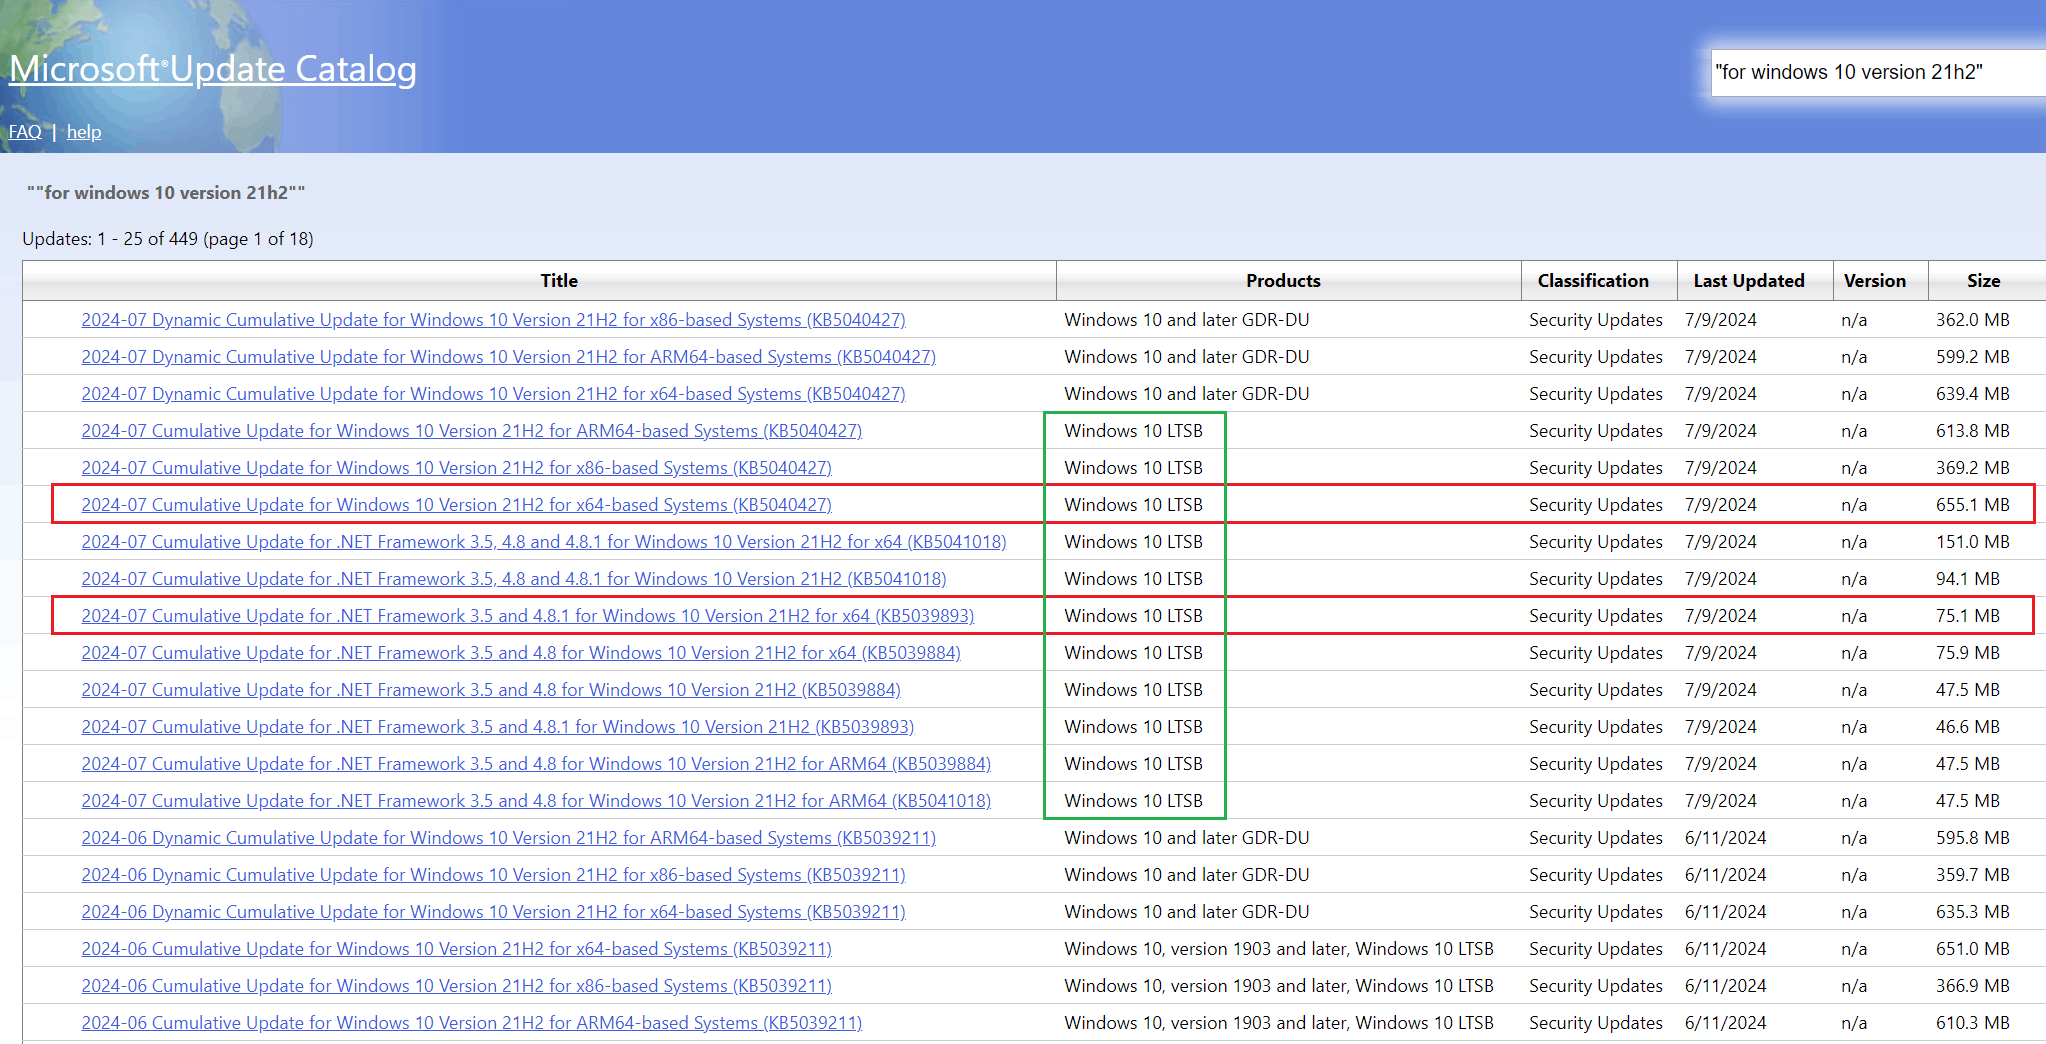The image size is (2046, 1044).
Task: Open 2024-06 Dynamic Cumulative Update ARM64 KB5039211 link
Action: [x=508, y=838]
